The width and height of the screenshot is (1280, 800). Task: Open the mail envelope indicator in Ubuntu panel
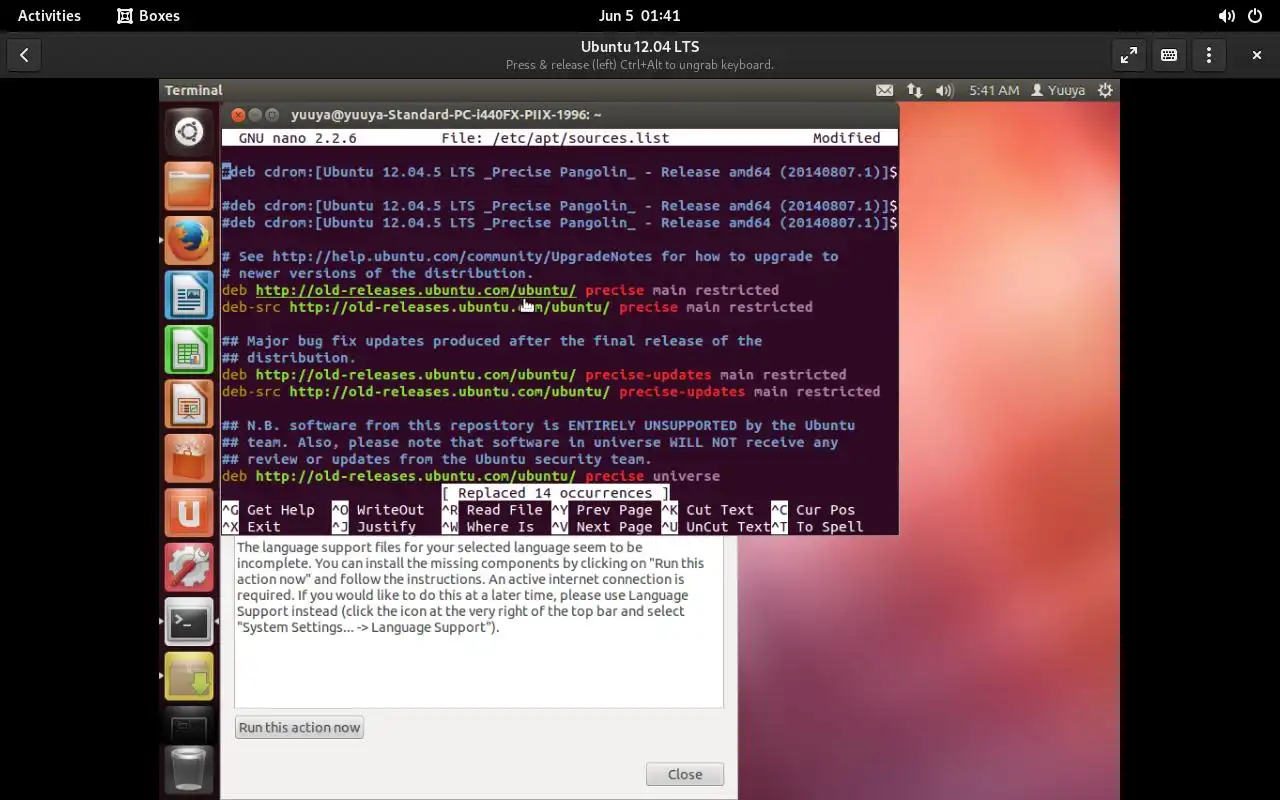tap(884, 90)
